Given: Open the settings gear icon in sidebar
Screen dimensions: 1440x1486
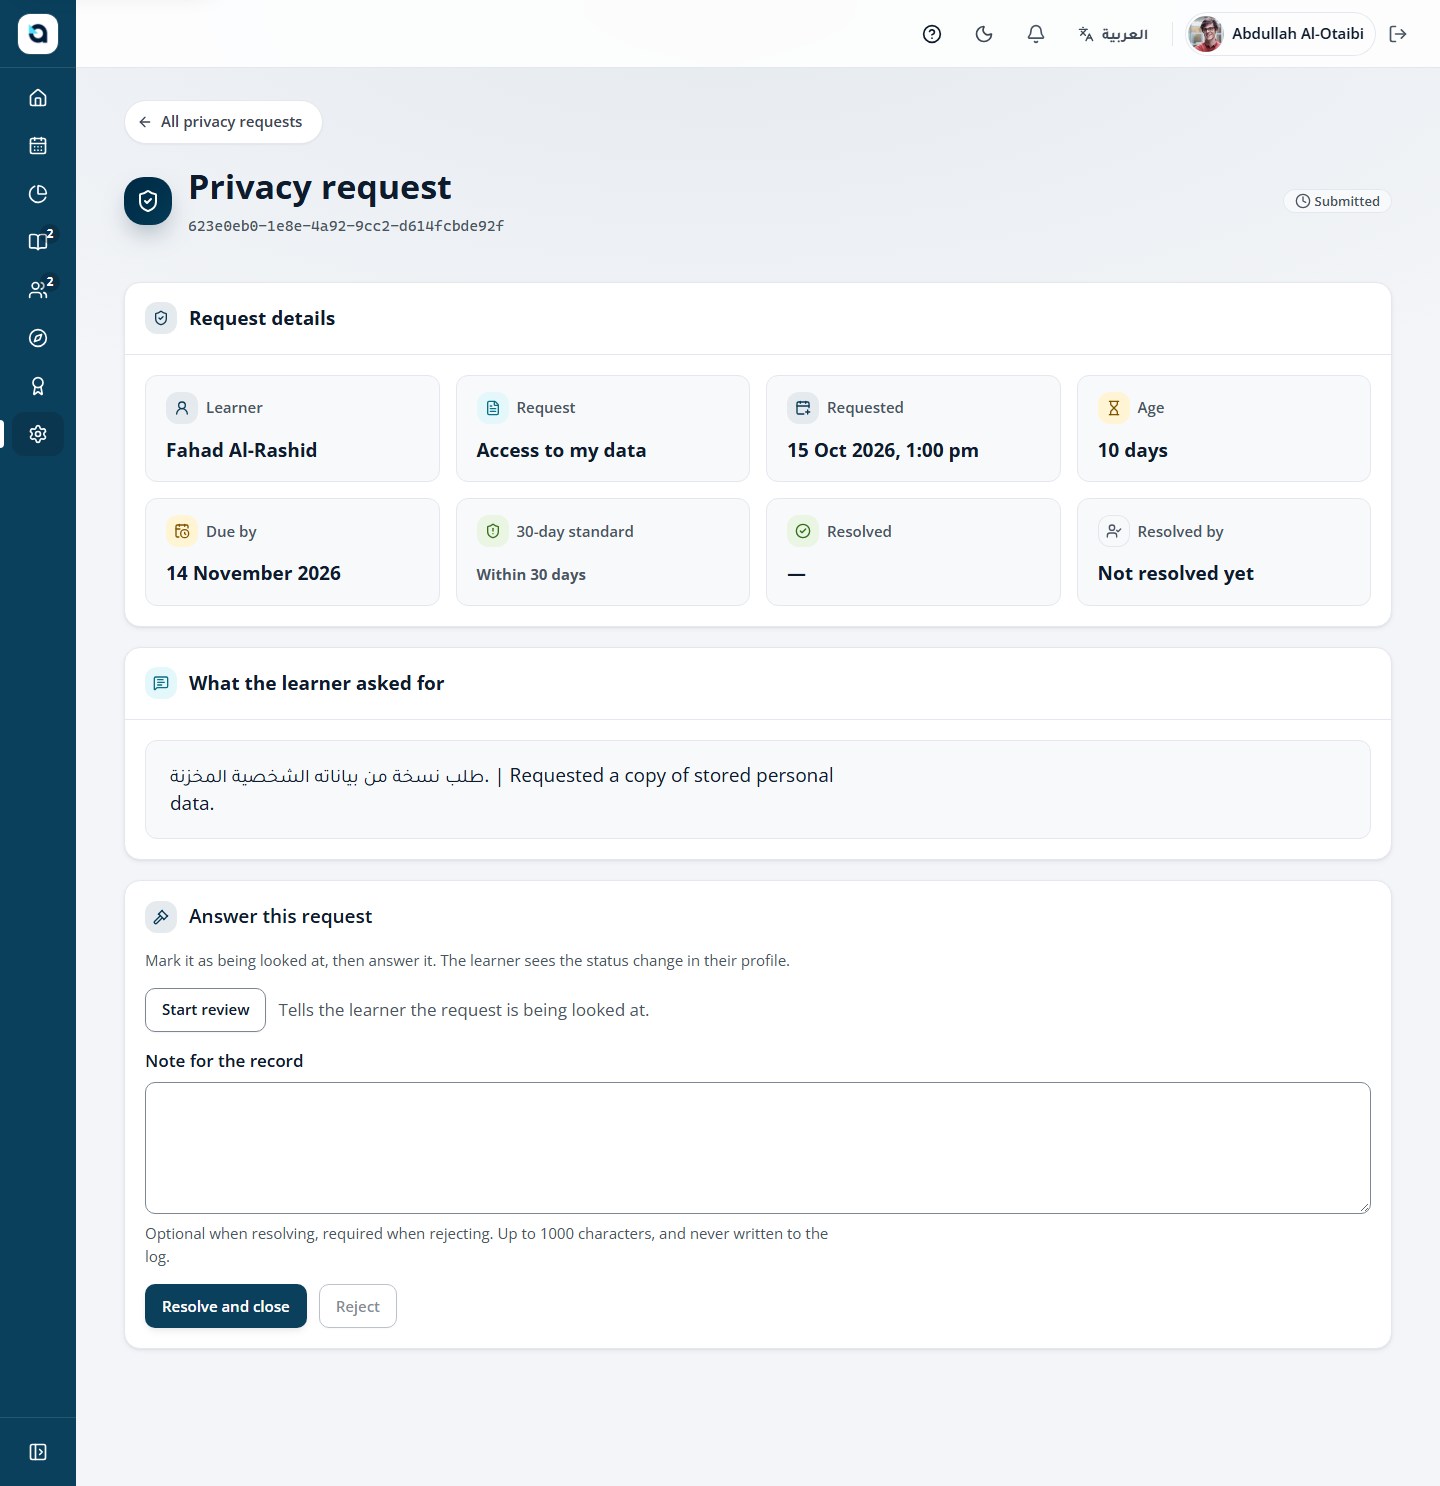Looking at the screenshot, I should [38, 434].
